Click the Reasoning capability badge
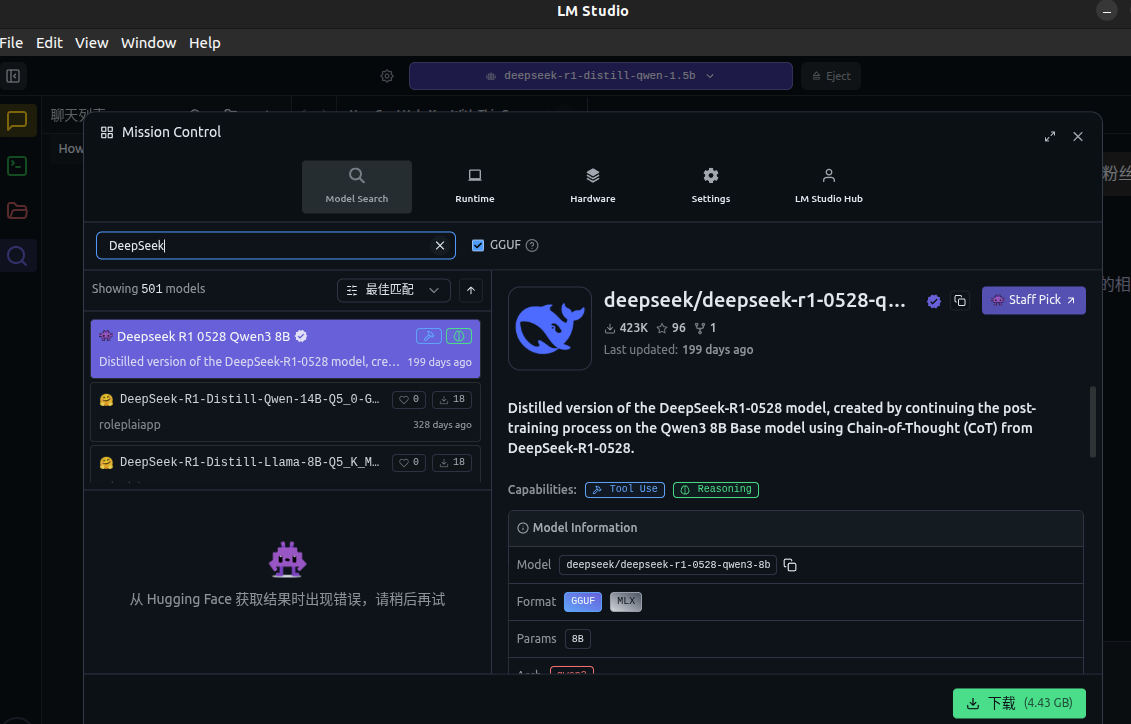 pyautogui.click(x=716, y=490)
